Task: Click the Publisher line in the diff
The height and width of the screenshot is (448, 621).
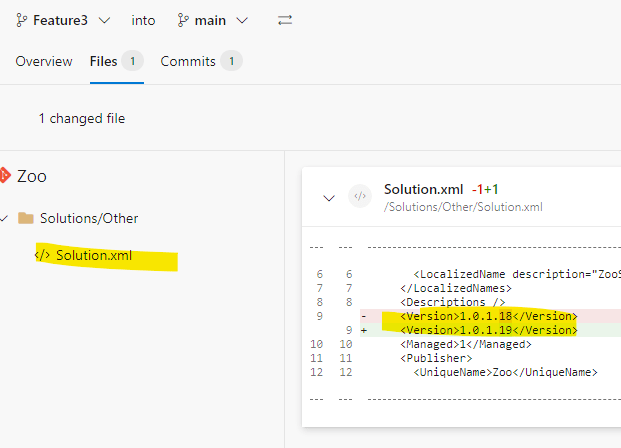Action: [436, 358]
